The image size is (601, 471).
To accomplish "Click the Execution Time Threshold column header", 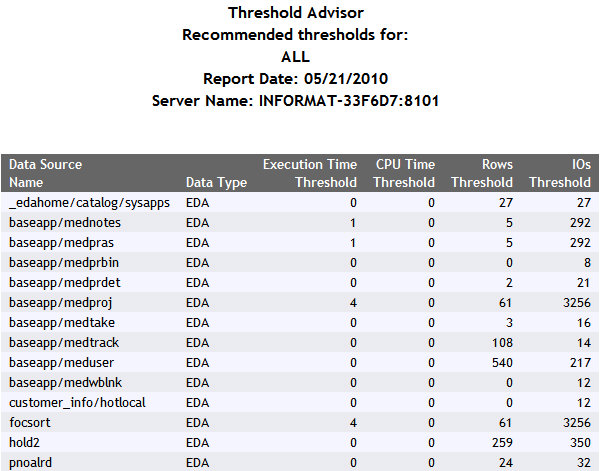I will tap(309, 173).
